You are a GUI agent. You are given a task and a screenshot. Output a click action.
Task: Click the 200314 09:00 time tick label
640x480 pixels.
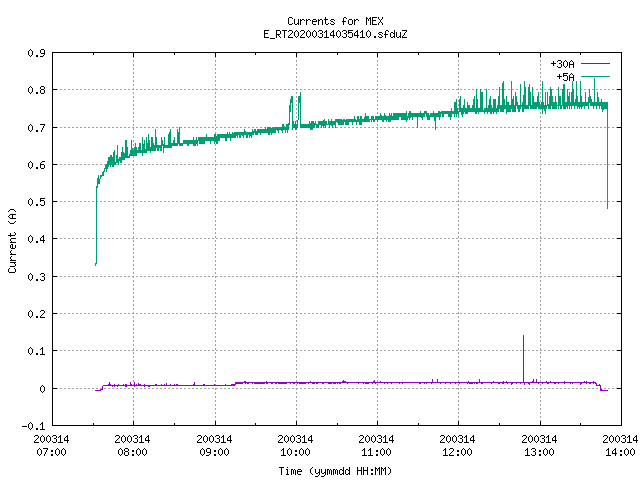[x=214, y=445]
